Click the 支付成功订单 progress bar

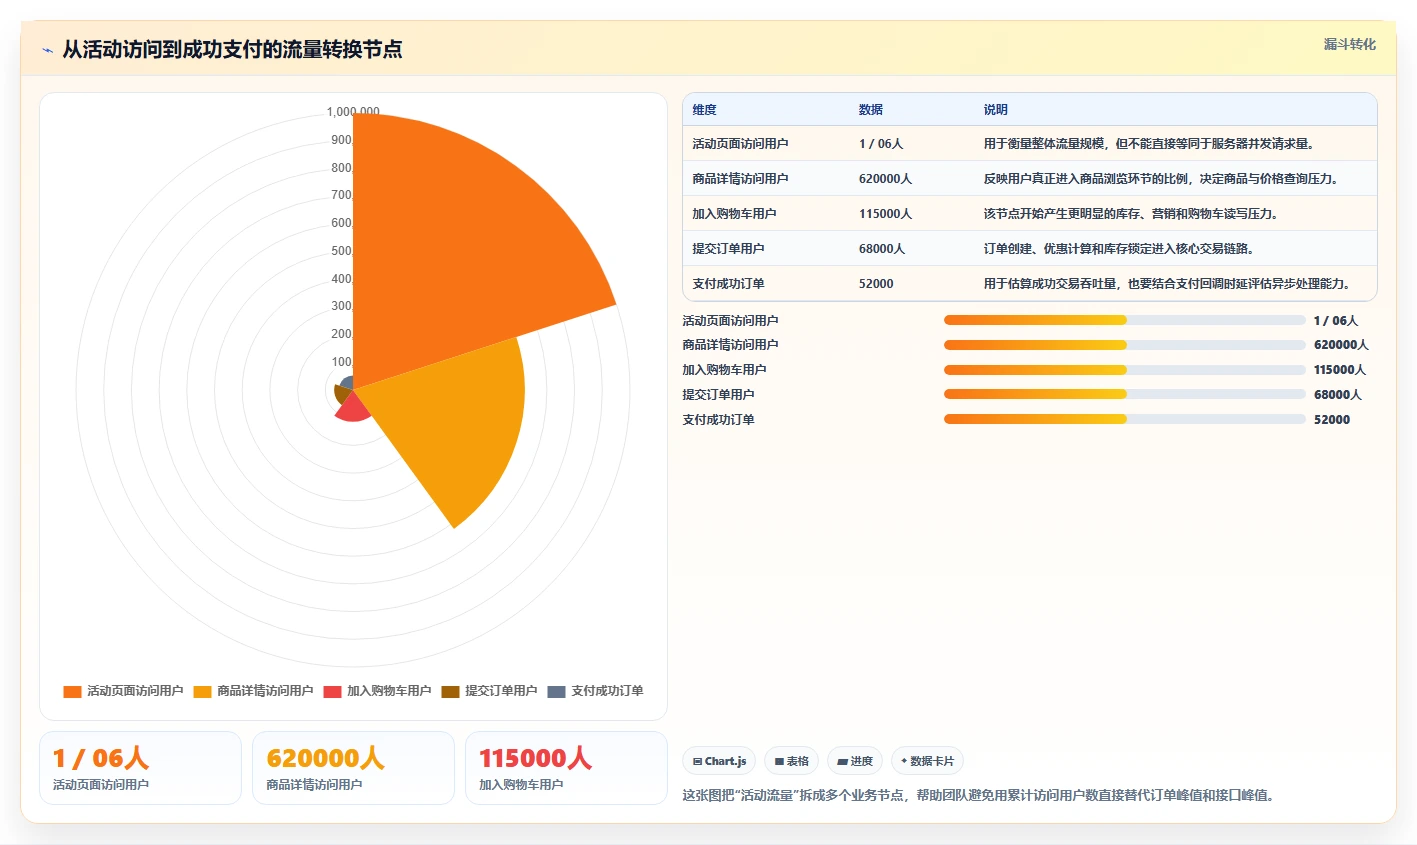pos(1125,419)
